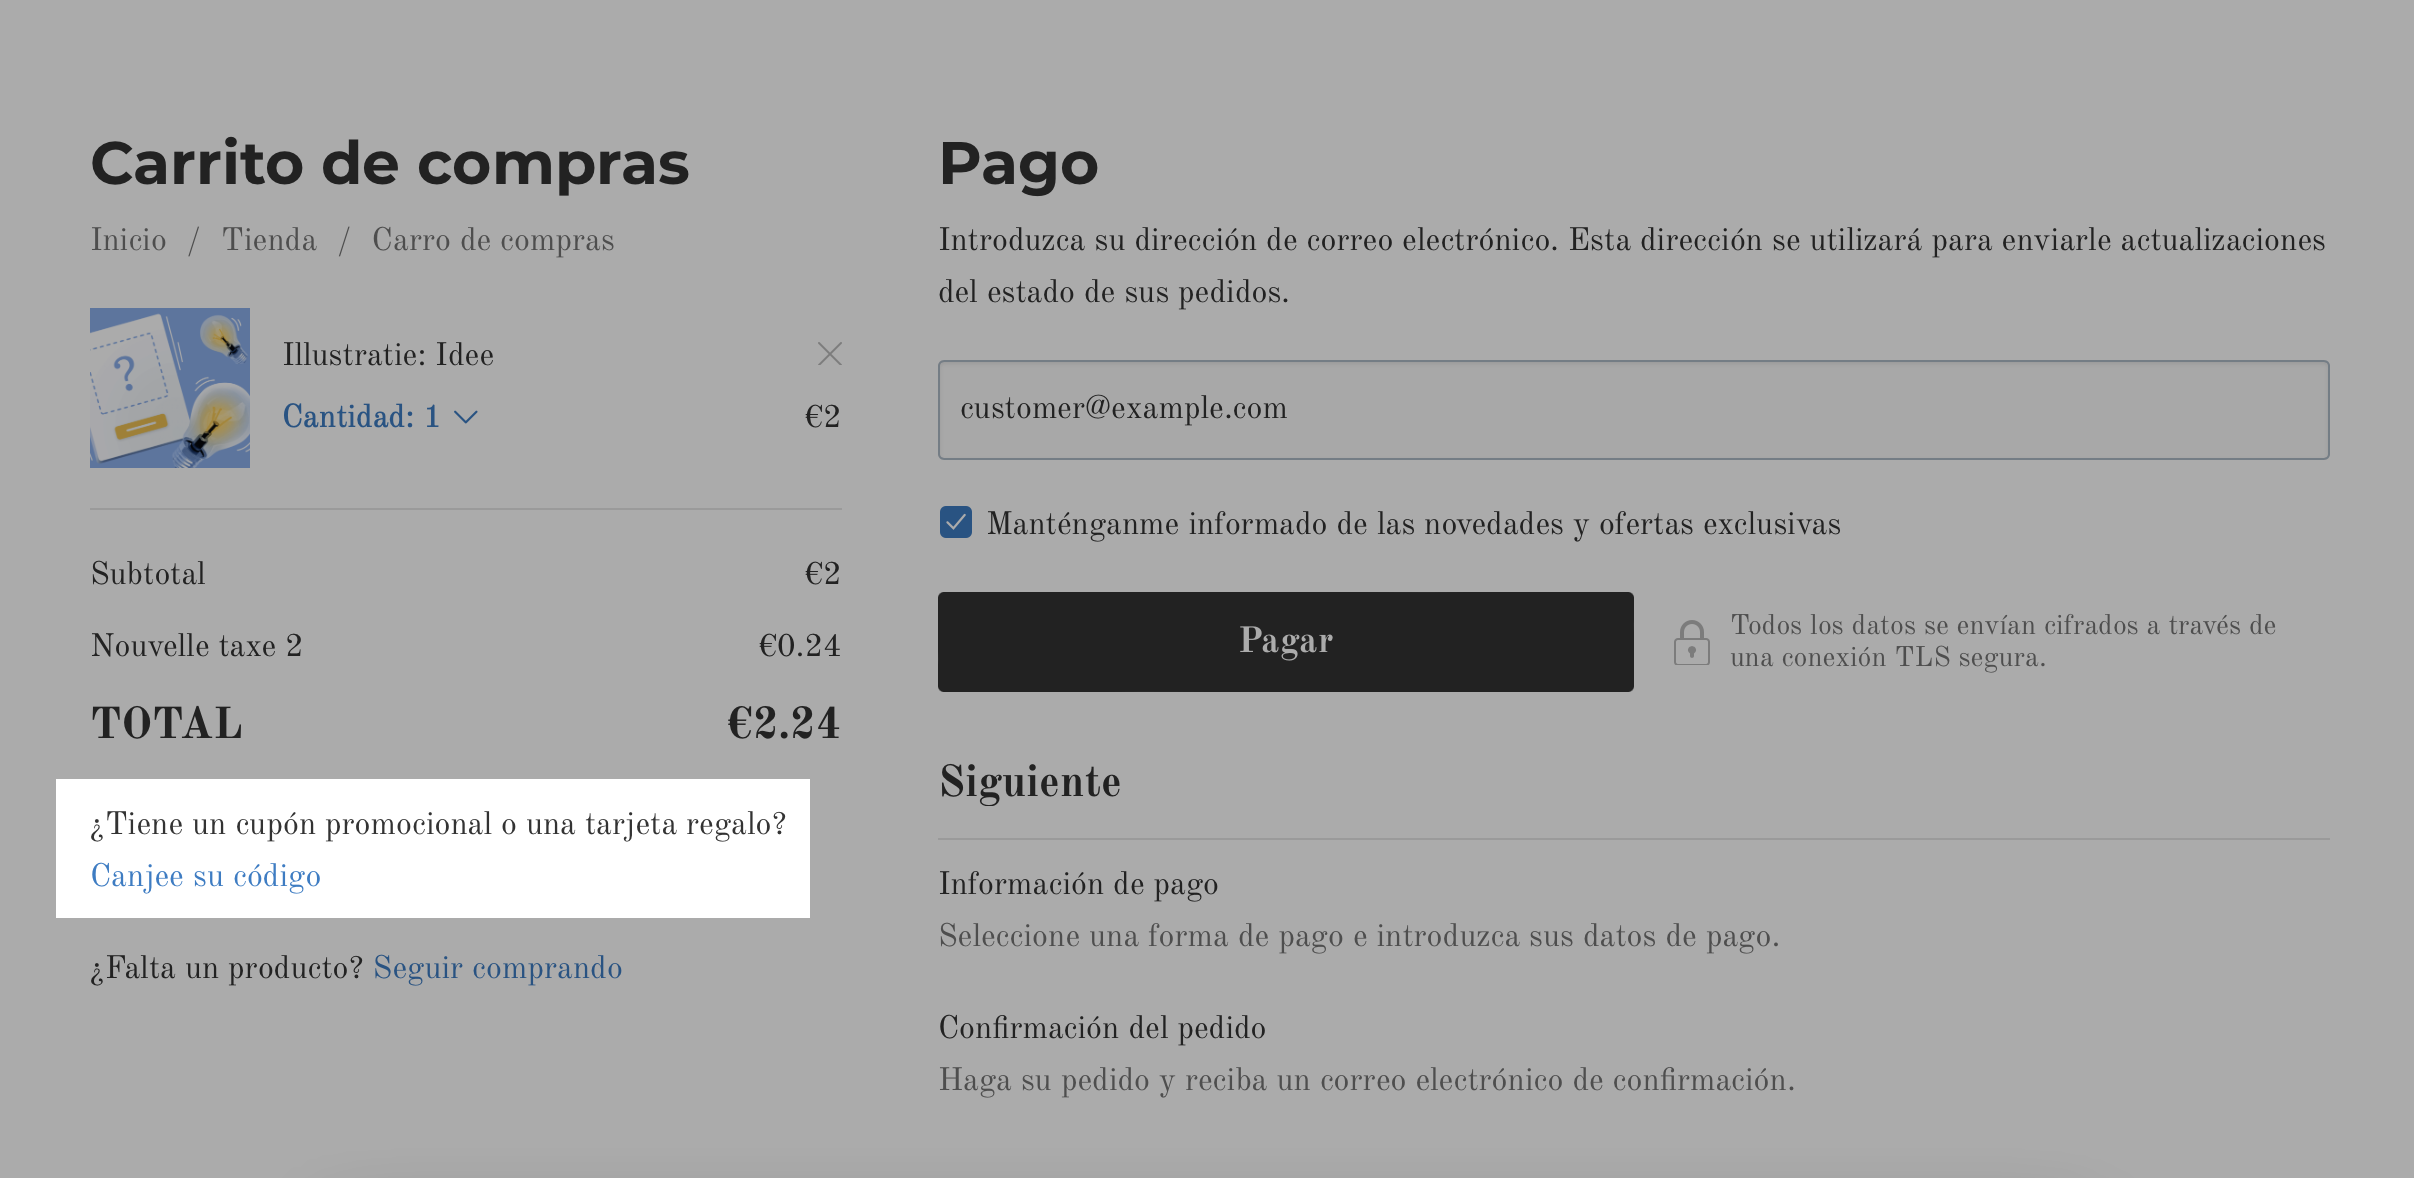Click the TLS encryption notice text

tap(2003, 641)
